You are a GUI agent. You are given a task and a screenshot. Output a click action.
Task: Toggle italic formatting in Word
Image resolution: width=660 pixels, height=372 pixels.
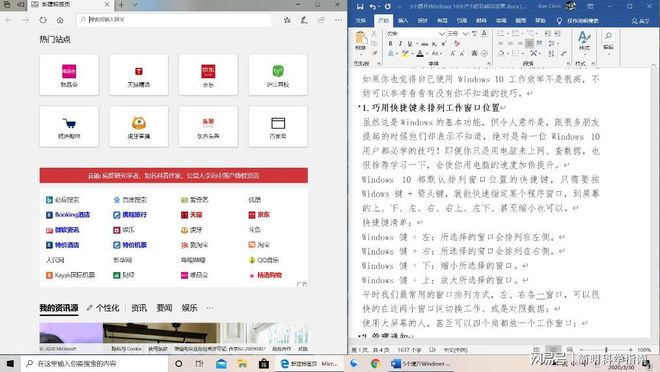click(x=400, y=43)
